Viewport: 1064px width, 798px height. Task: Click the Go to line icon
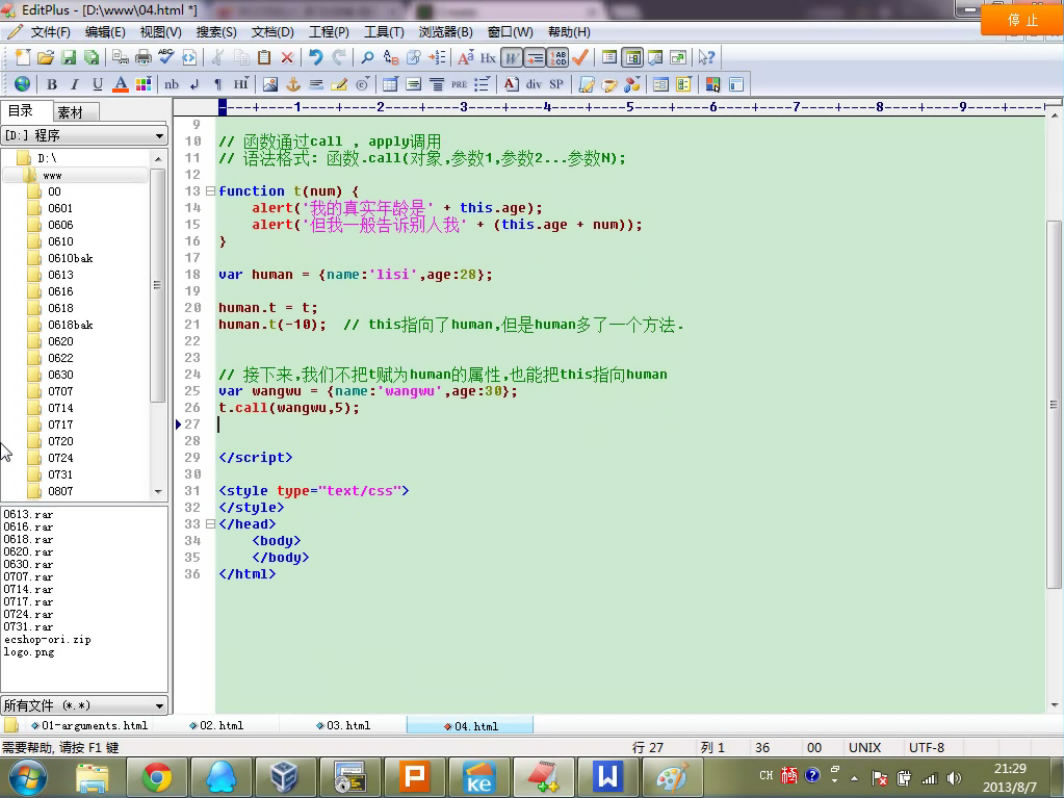437,58
